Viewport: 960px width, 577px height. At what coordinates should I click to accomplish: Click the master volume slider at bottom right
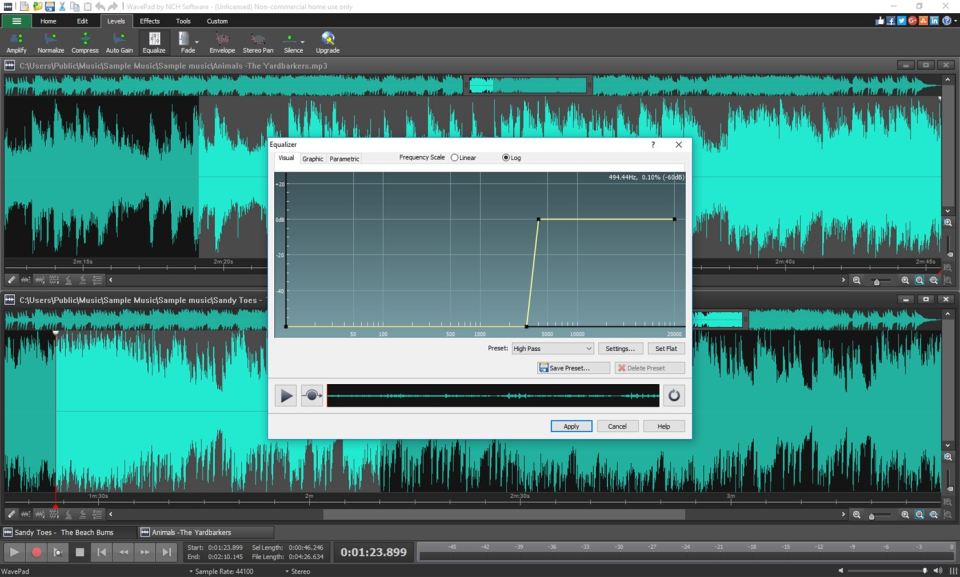click(887, 570)
